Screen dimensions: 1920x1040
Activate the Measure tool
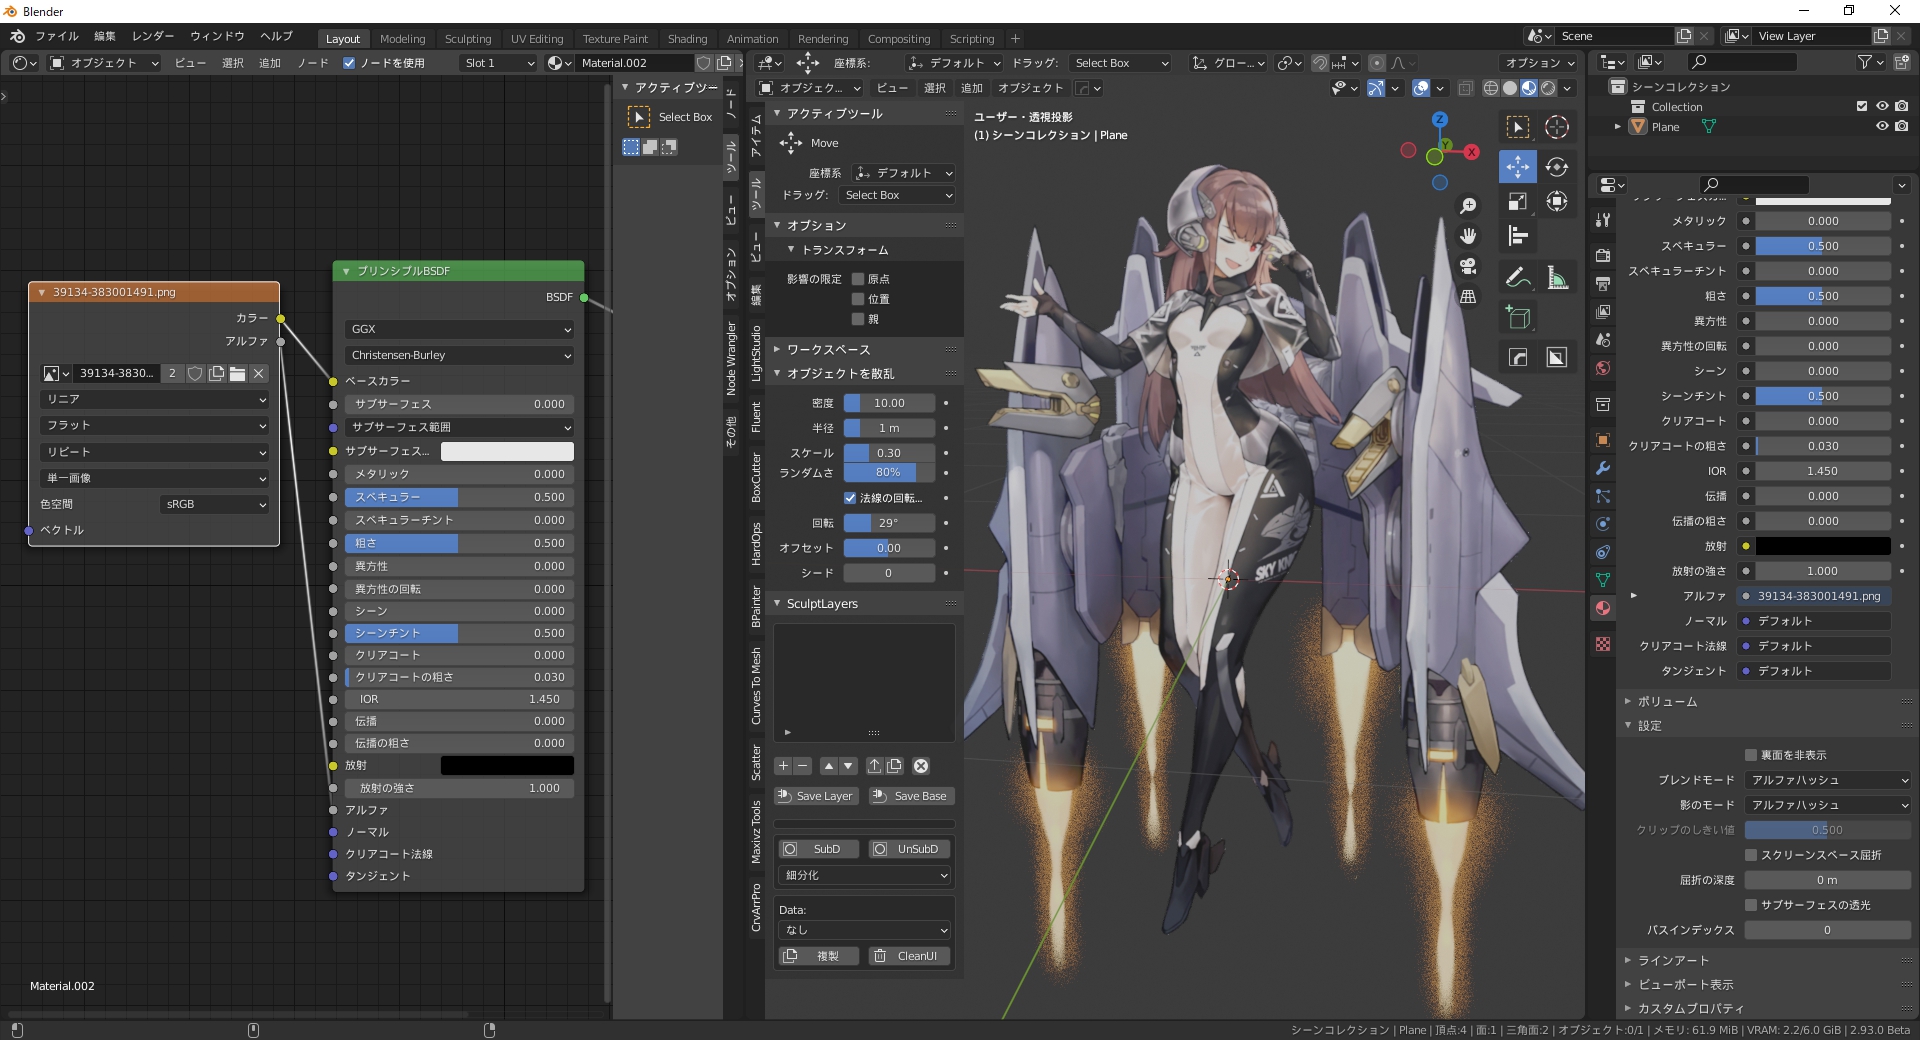(x=1556, y=278)
